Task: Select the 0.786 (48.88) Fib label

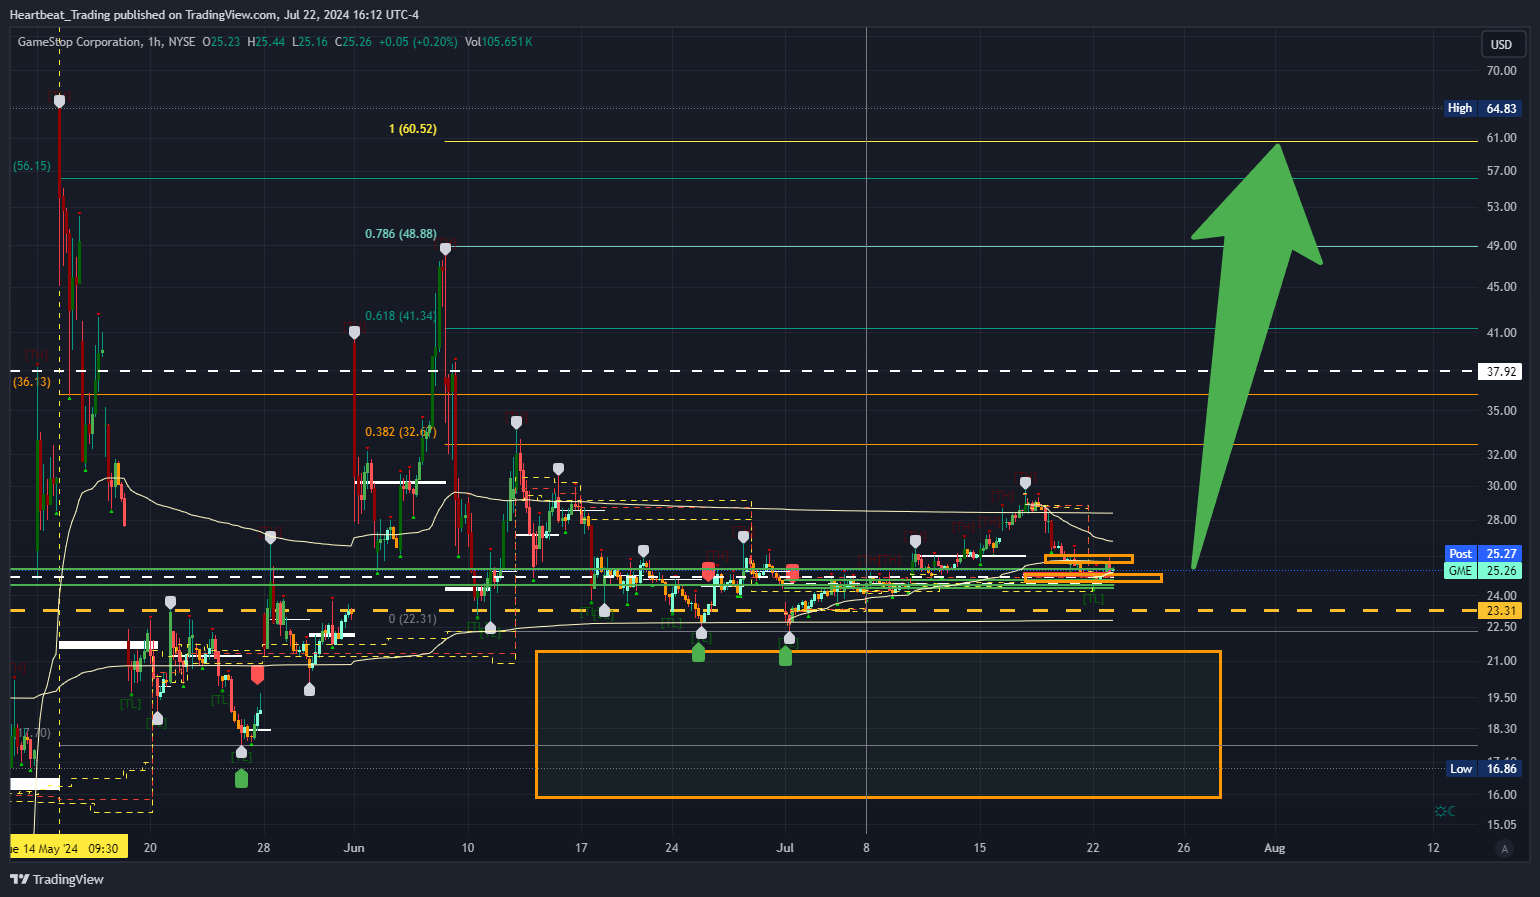Action: click(x=400, y=233)
